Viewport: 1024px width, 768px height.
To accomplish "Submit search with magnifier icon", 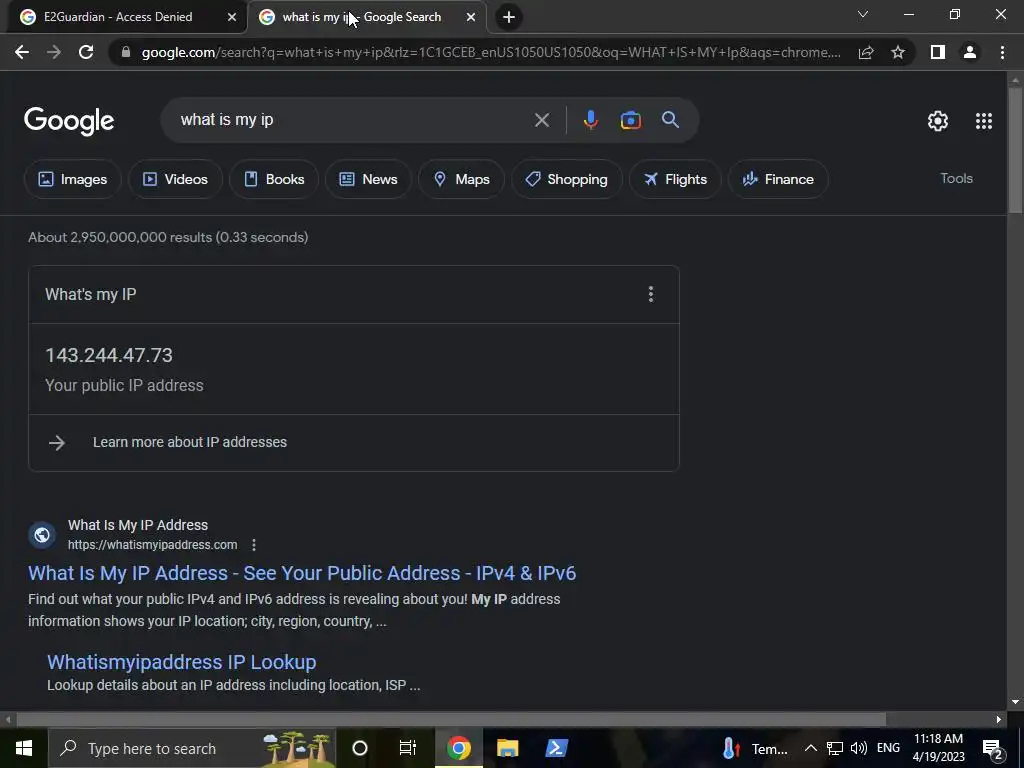I will point(670,120).
